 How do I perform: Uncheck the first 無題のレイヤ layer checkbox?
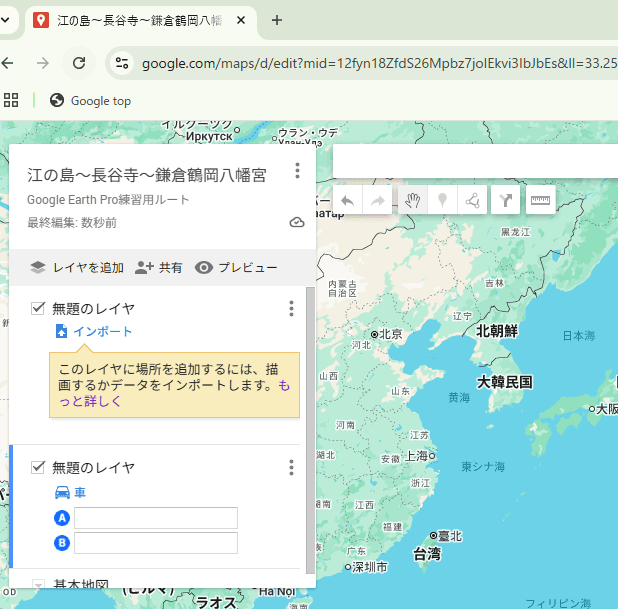(39, 308)
